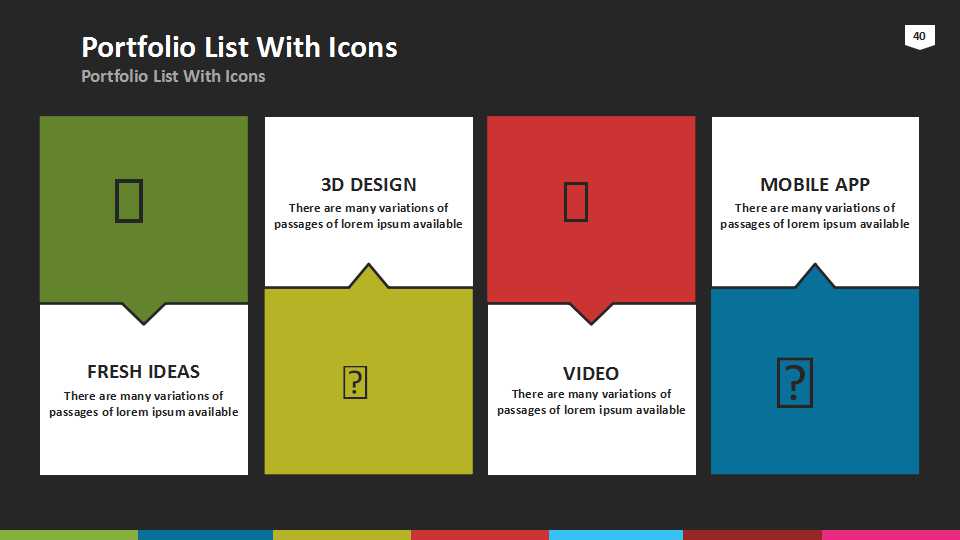This screenshot has height=540, width=960.
Task: Click the bright green segment of bottom bar
Action: coord(68,534)
